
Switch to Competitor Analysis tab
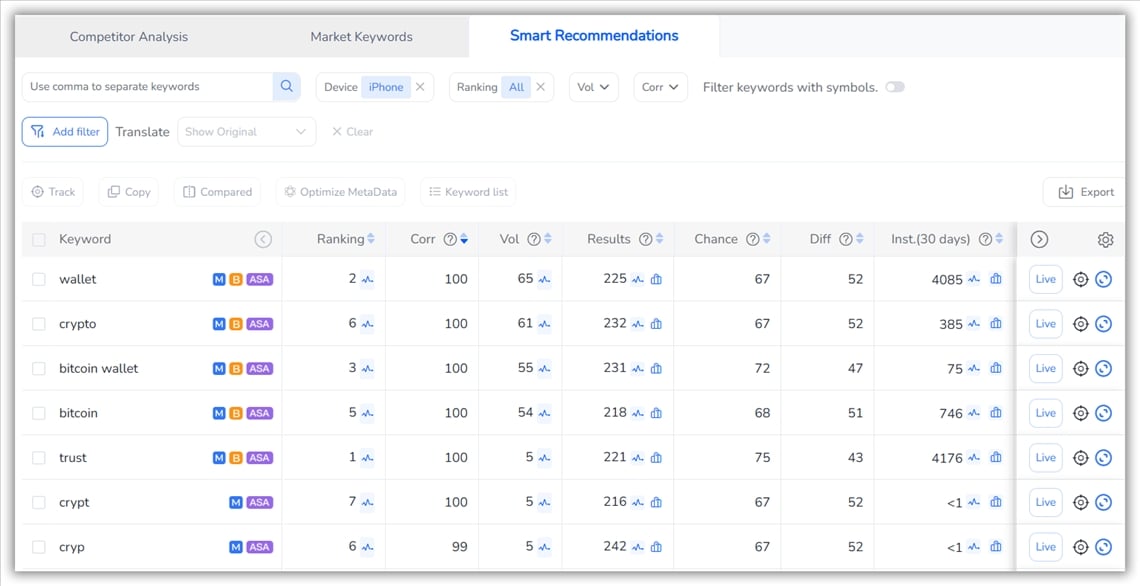pyautogui.click(x=129, y=37)
